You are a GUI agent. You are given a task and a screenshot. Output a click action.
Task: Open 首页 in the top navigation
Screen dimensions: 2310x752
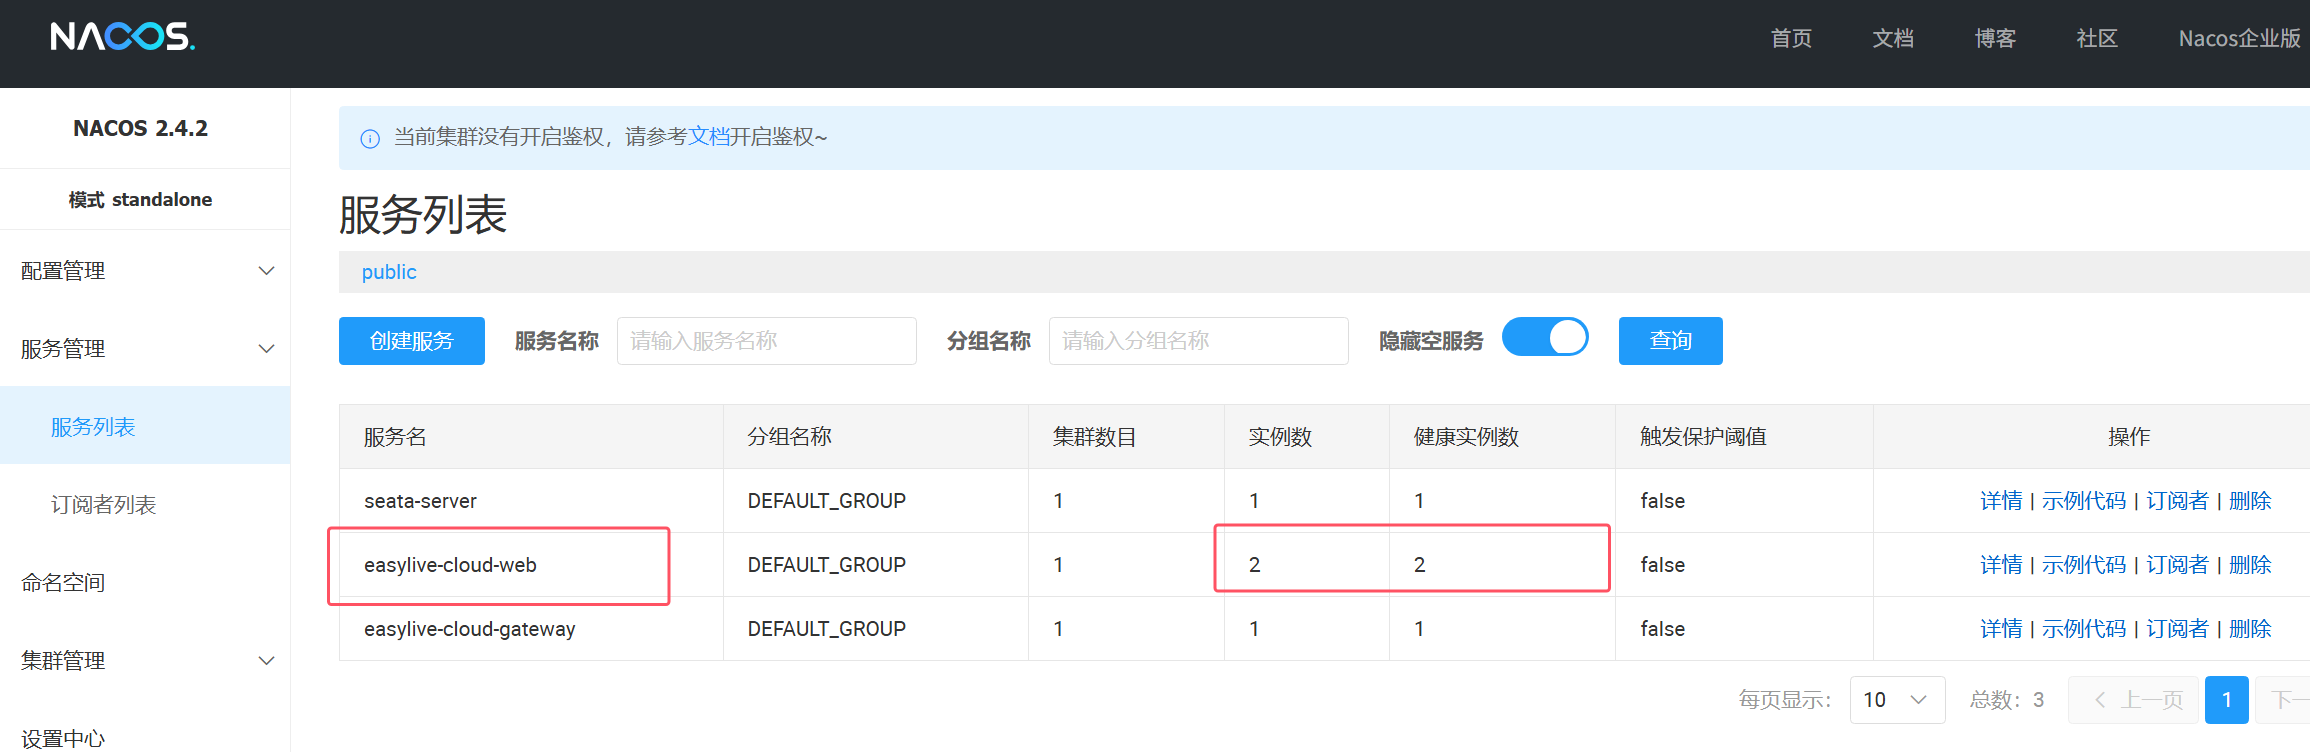pyautogui.click(x=1791, y=38)
